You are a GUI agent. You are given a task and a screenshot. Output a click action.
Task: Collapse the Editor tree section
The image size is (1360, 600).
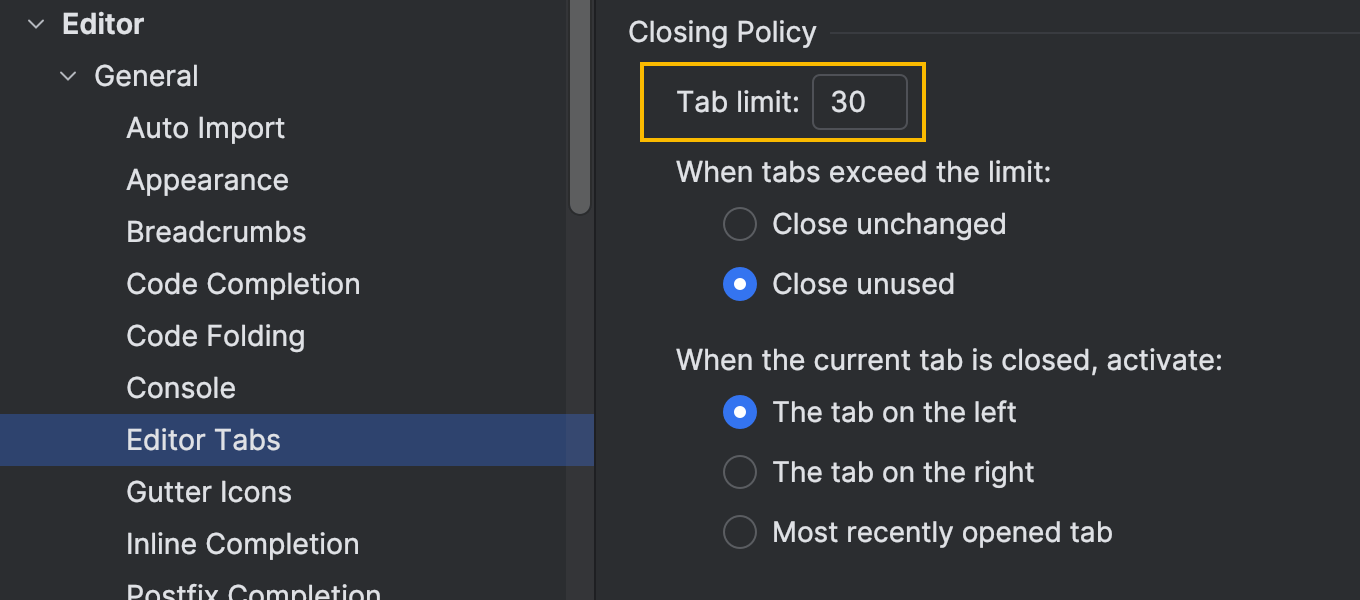click(x=37, y=24)
